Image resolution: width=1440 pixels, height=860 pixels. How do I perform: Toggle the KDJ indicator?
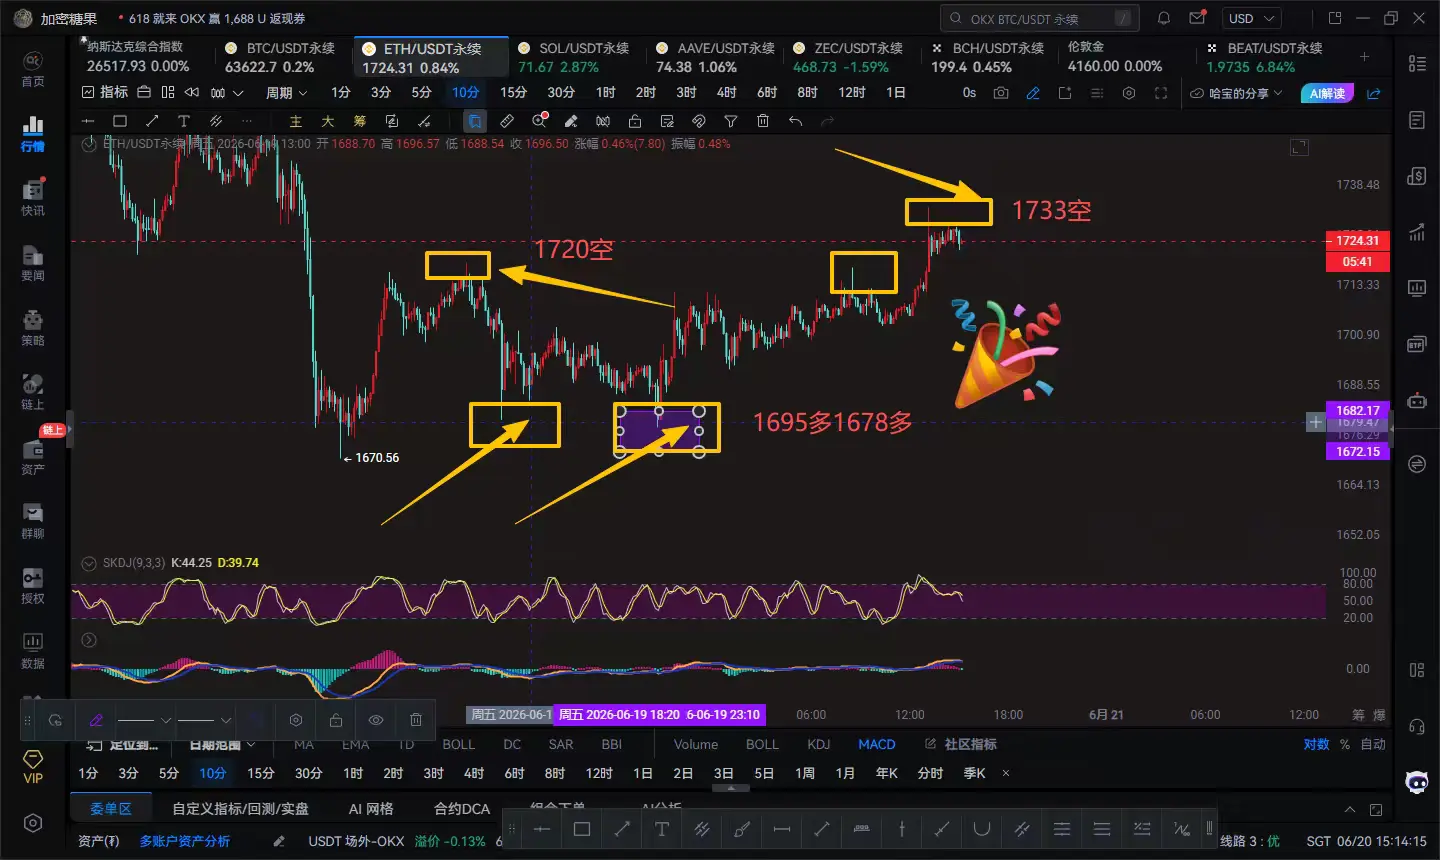[x=819, y=744]
